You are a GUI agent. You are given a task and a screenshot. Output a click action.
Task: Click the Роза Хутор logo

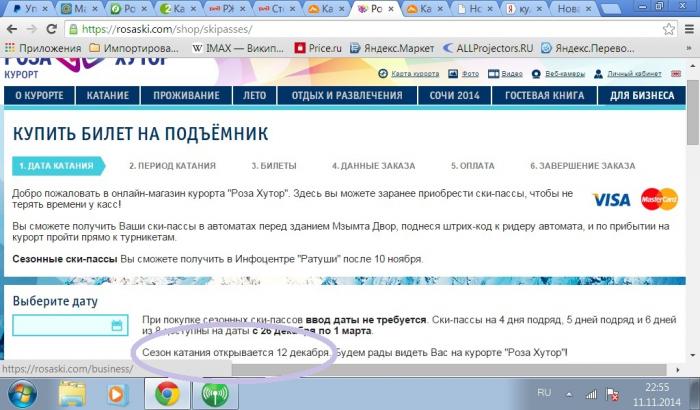85,66
